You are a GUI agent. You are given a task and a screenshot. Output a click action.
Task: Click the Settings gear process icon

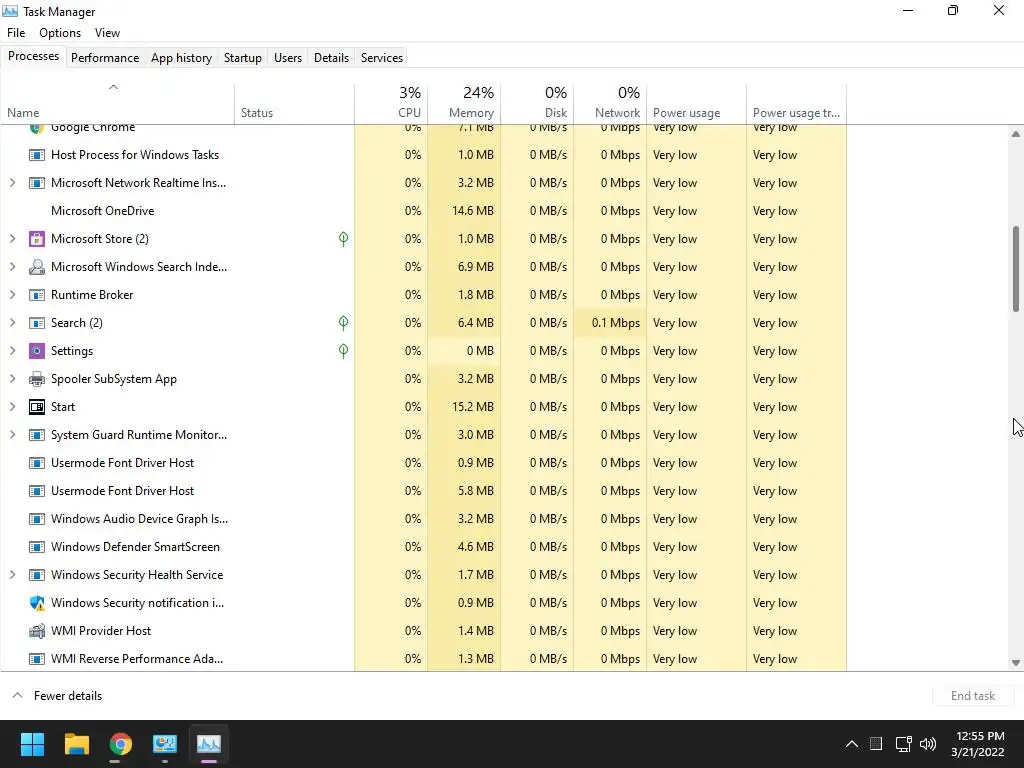click(x=37, y=351)
